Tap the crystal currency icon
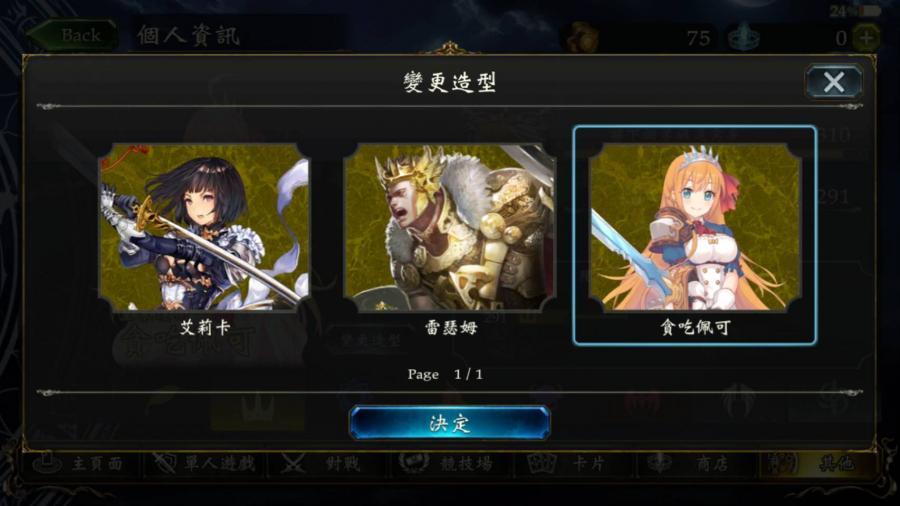This screenshot has height=506, width=900. pyautogui.click(x=743, y=37)
